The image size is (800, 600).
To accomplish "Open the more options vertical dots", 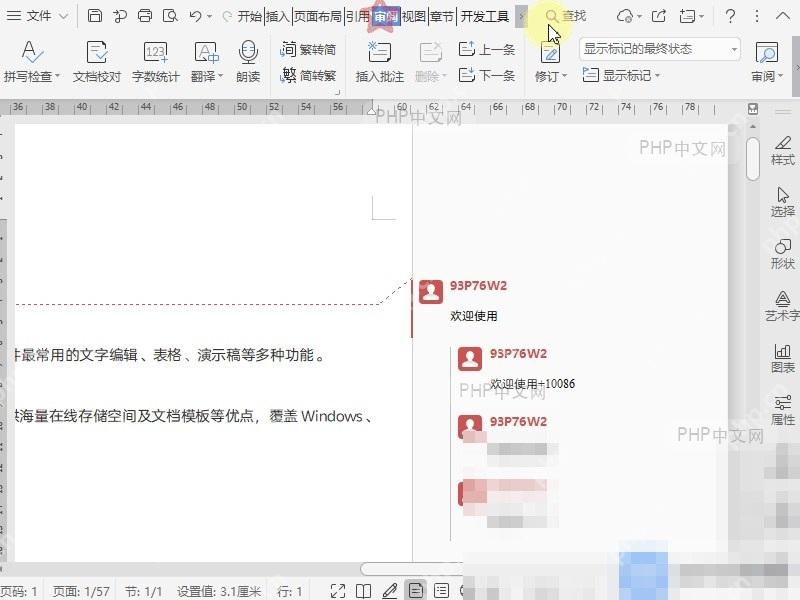I will (x=757, y=16).
